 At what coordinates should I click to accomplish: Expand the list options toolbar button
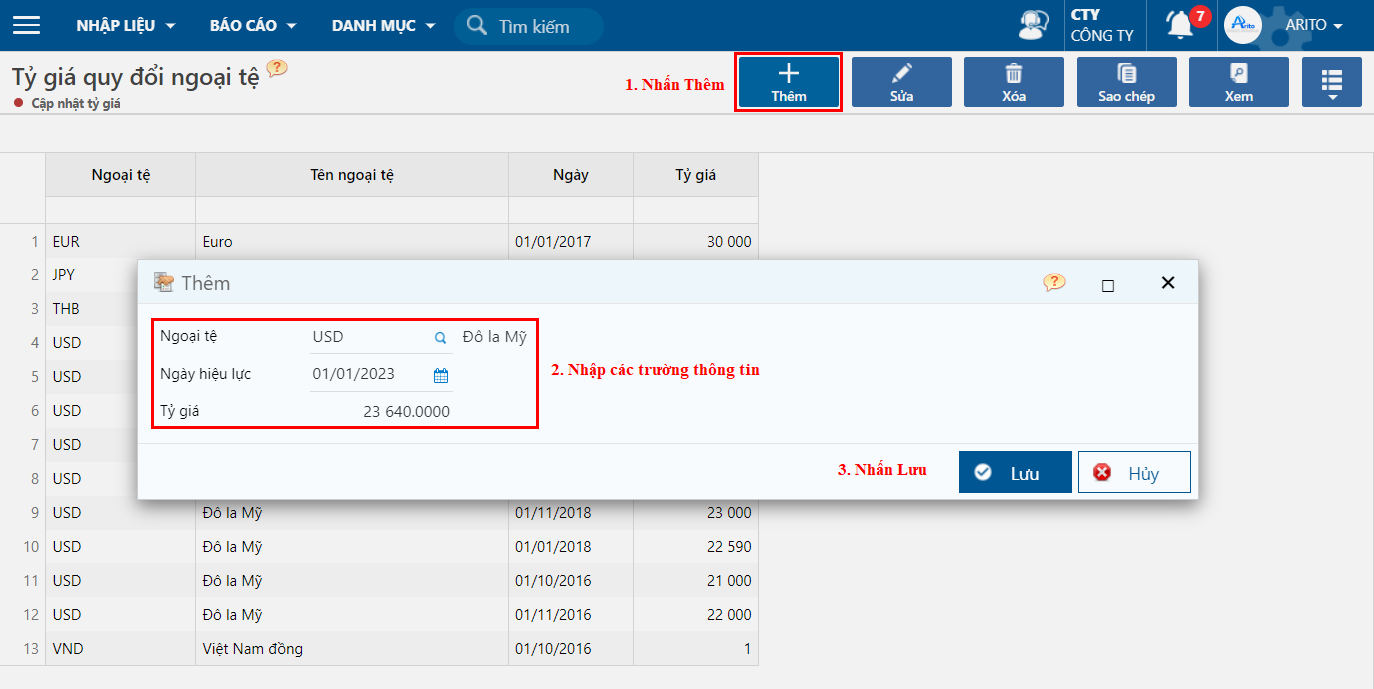pyautogui.click(x=1331, y=82)
